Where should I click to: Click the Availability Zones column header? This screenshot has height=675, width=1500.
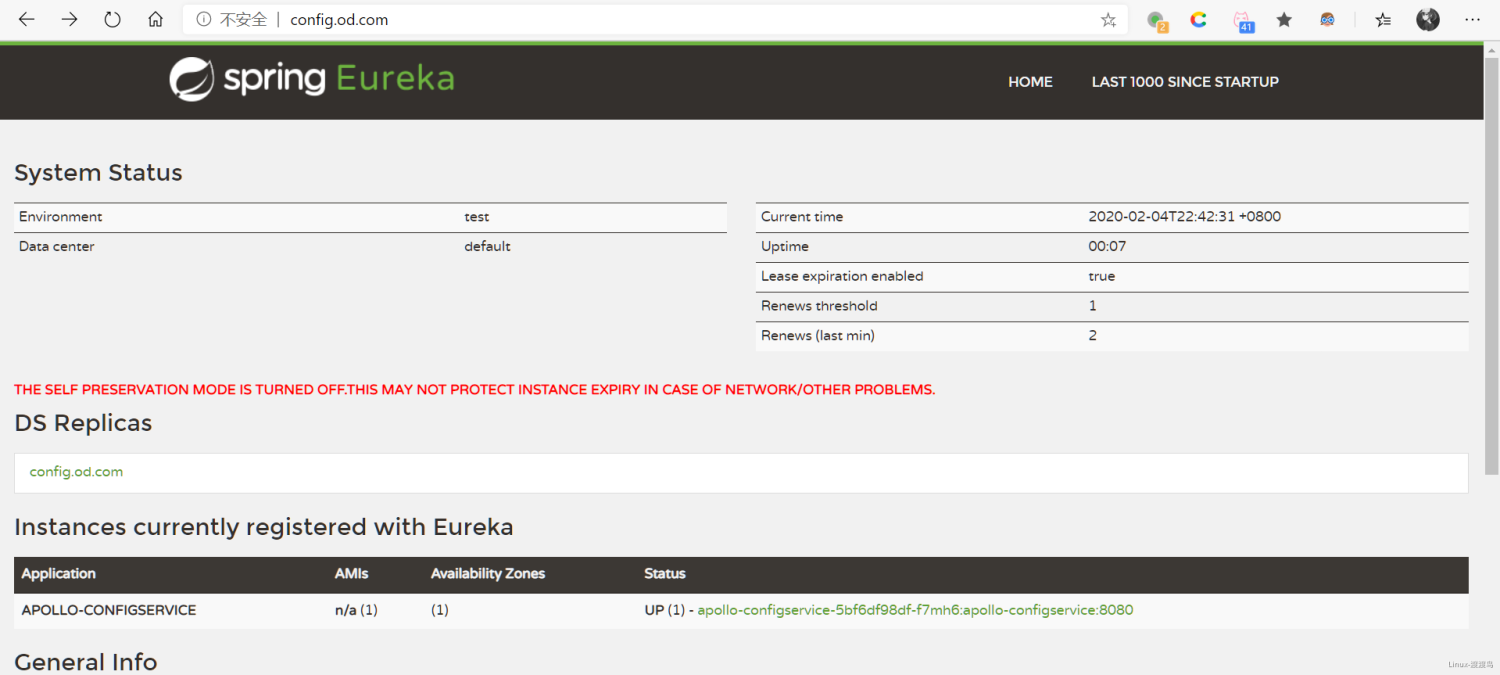(x=488, y=574)
